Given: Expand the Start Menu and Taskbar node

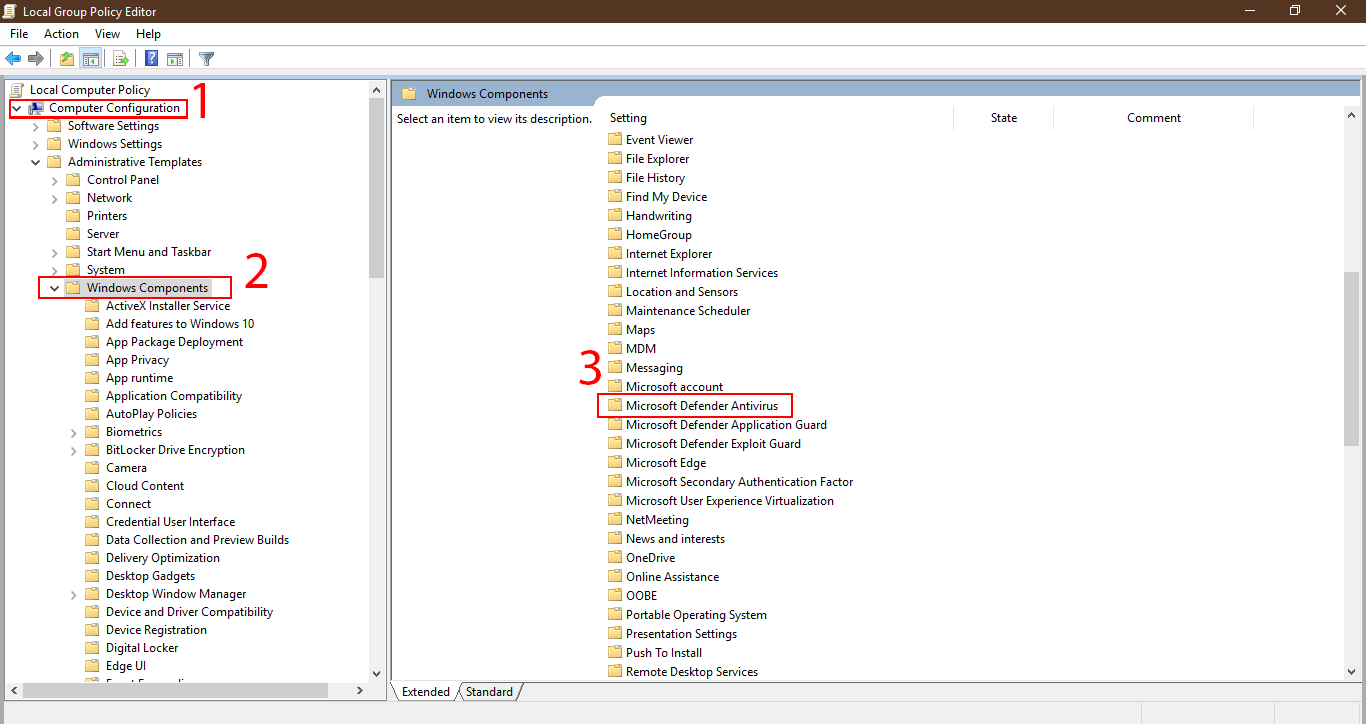Looking at the screenshot, I should [55, 252].
